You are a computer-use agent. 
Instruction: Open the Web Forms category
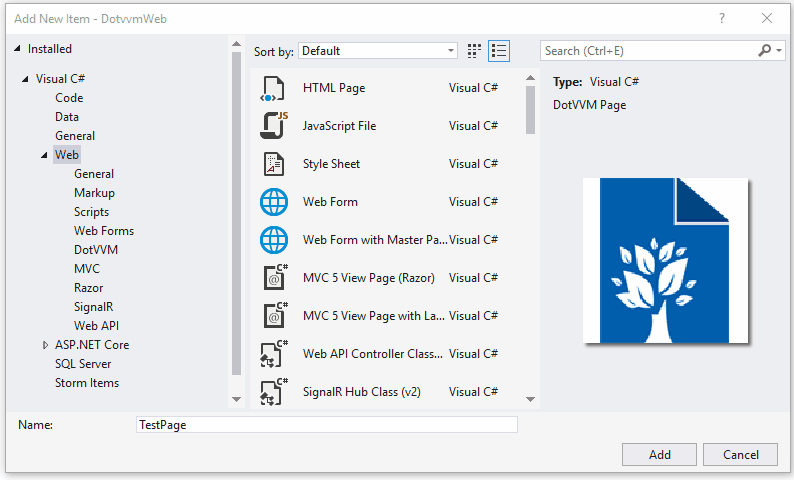(x=103, y=231)
